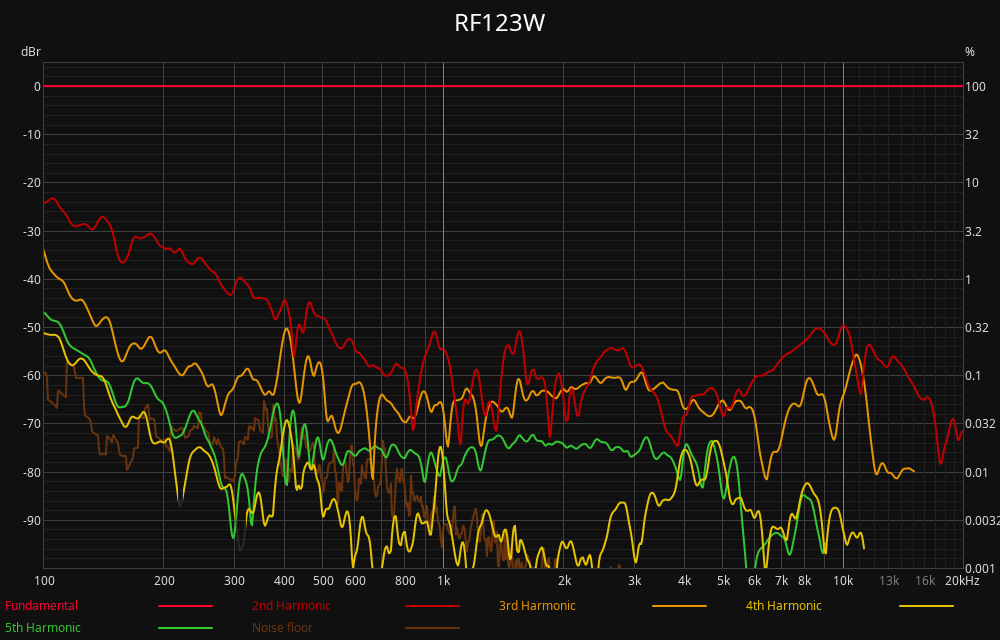Click the 1k frequency axis label
Viewport: 1000px width, 640px height.
(443, 581)
